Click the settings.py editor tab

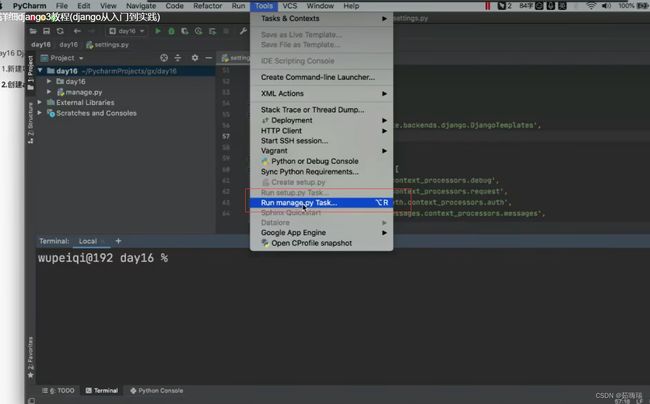[x=235, y=58]
